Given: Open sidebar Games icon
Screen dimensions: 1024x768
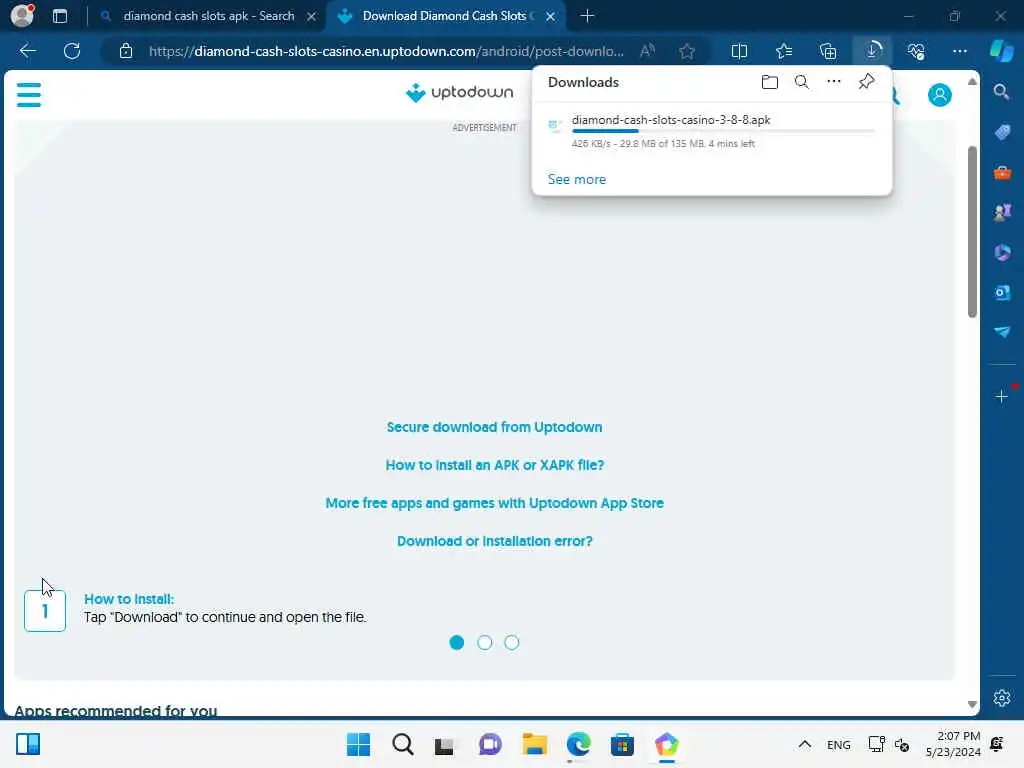Looking at the screenshot, I should tap(1002, 212).
